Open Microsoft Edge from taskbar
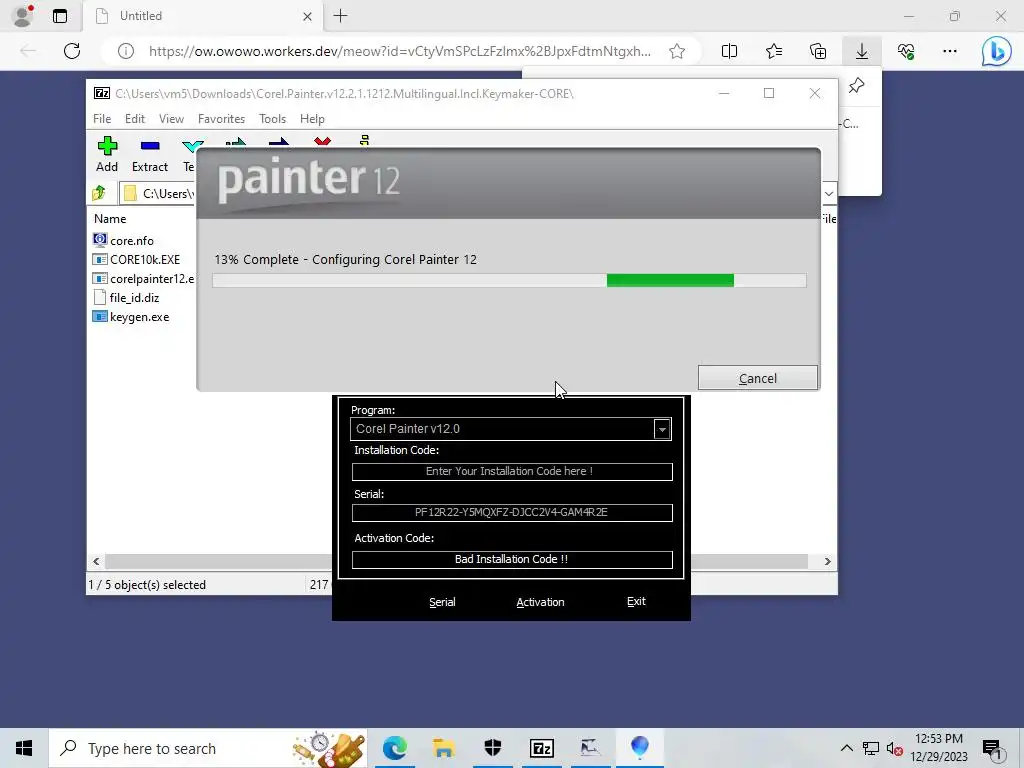 (394, 748)
